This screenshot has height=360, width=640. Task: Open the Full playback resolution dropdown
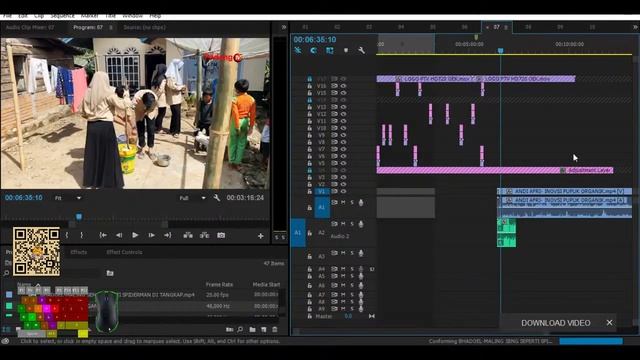coord(193,198)
